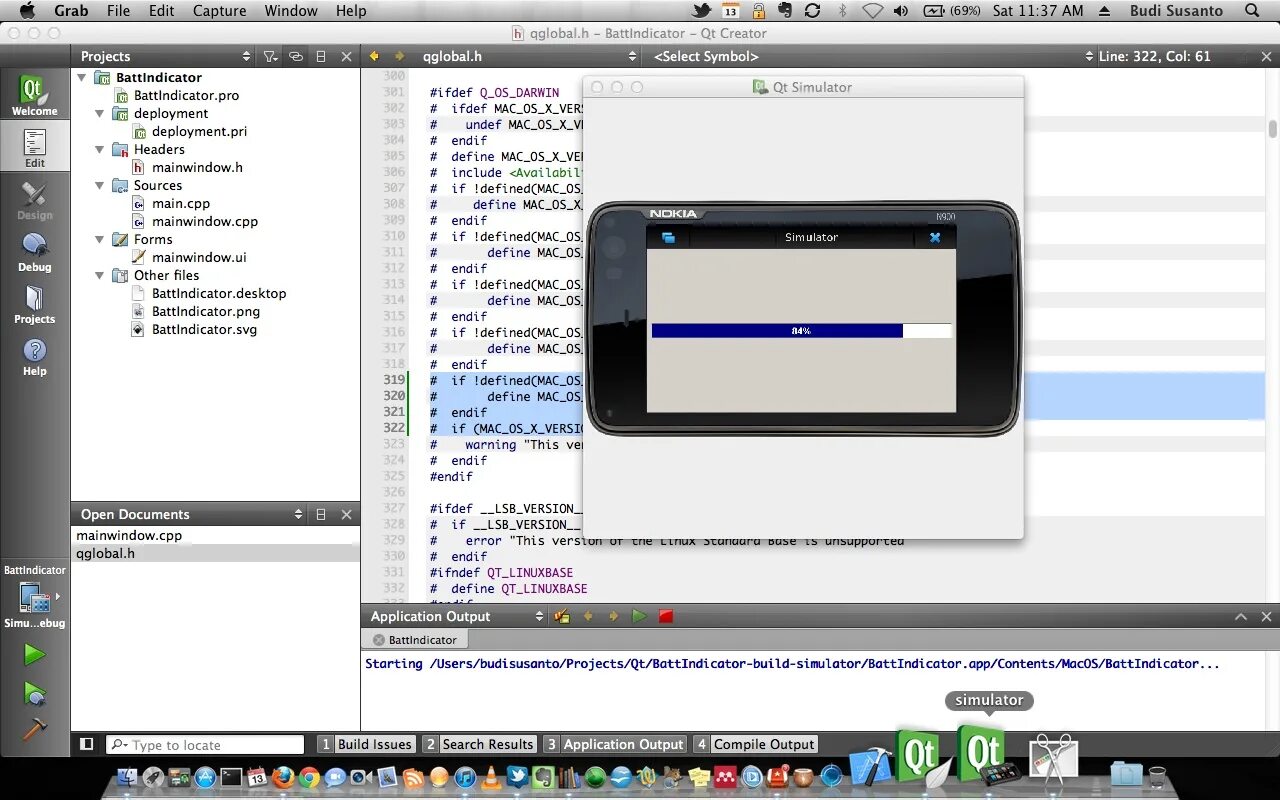Image resolution: width=1280 pixels, height=800 pixels.
Task: Collapse the Headers folder
Action: coord(99,149)
